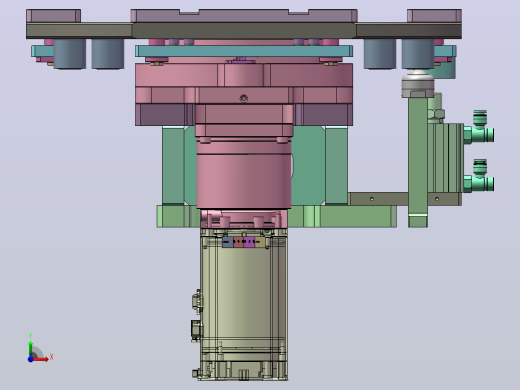Select the rightmost blue-gray cylindrical spacer
The width and height of the screenshot is (520, 390).
[418, 54]
